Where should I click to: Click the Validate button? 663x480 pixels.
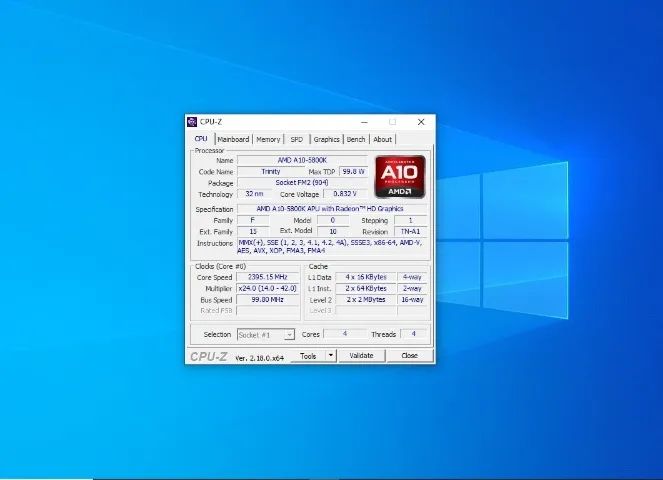(362, 356)
